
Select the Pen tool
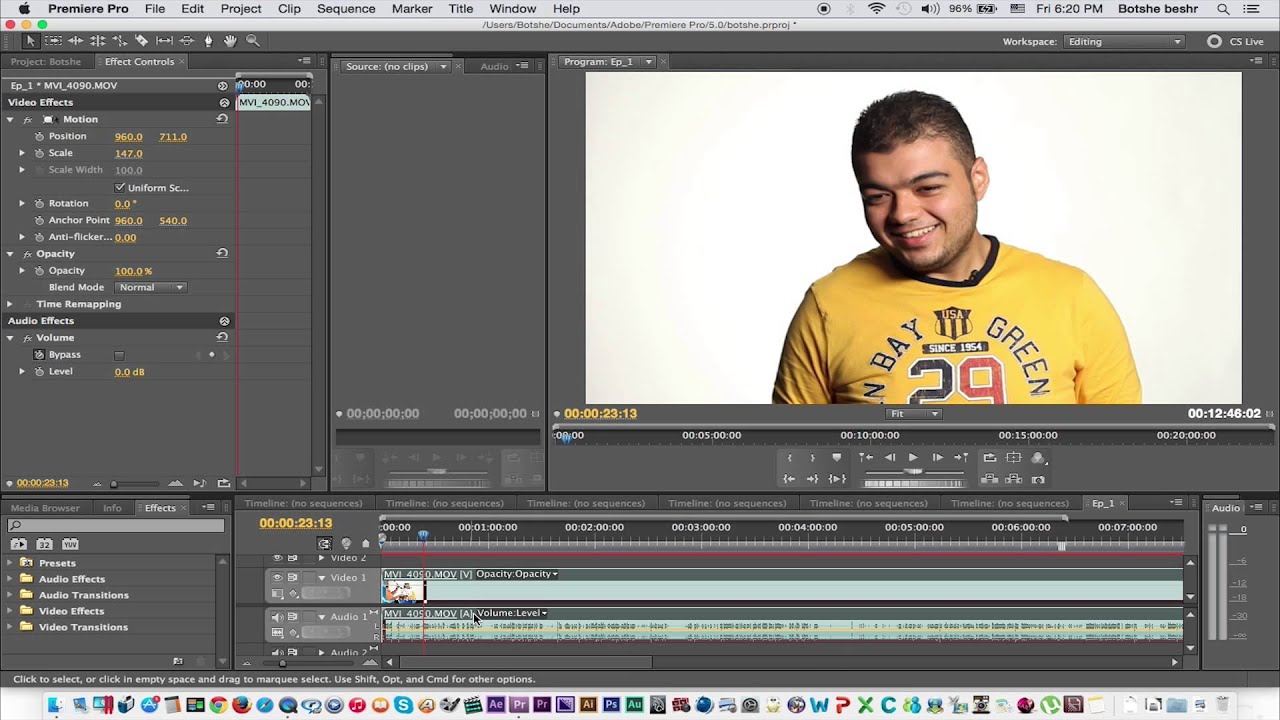pos(208,41)
